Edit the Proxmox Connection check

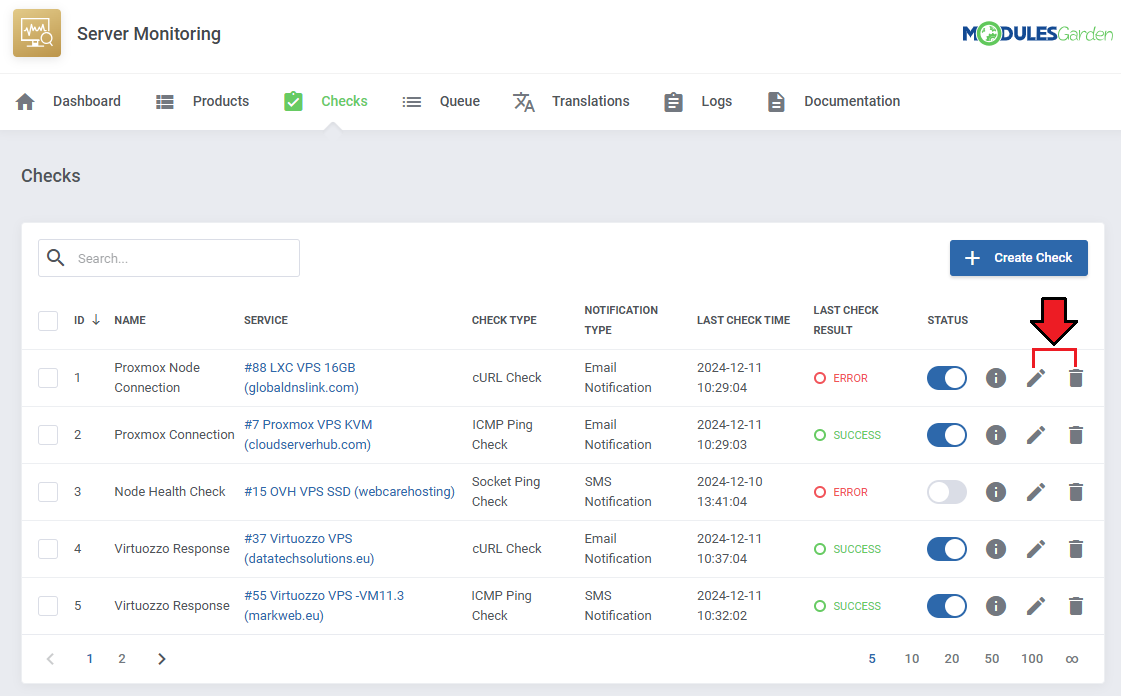(x=1036, y=435)
